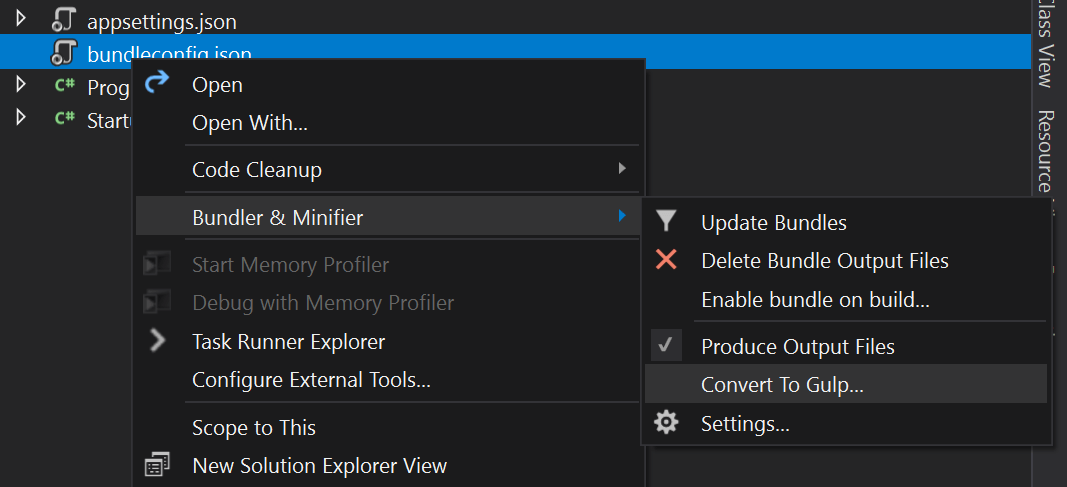Image resolution: width=1067 pixels, height=487 pixels.
Task: Choose New Solution Explorer View
Action: click(x=387, y=465)
